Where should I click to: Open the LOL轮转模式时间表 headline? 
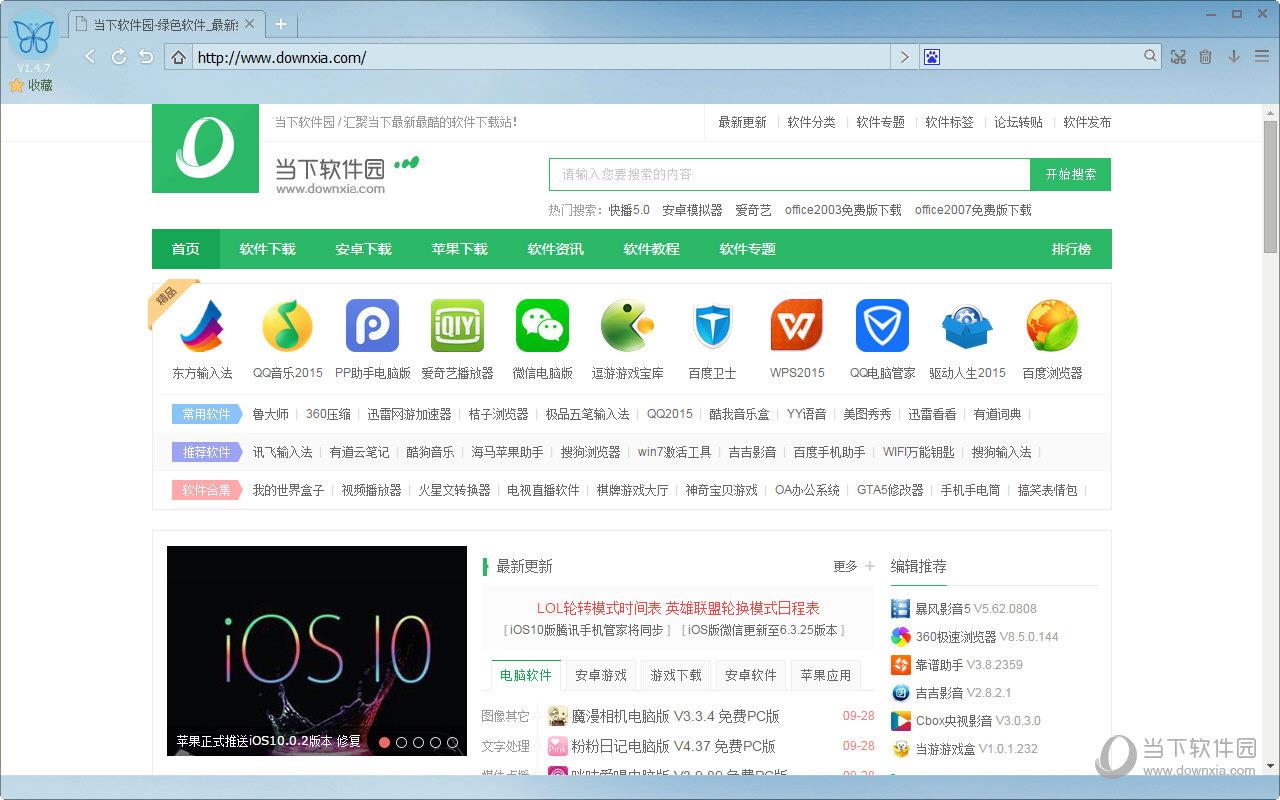click(x=678, y=608)
